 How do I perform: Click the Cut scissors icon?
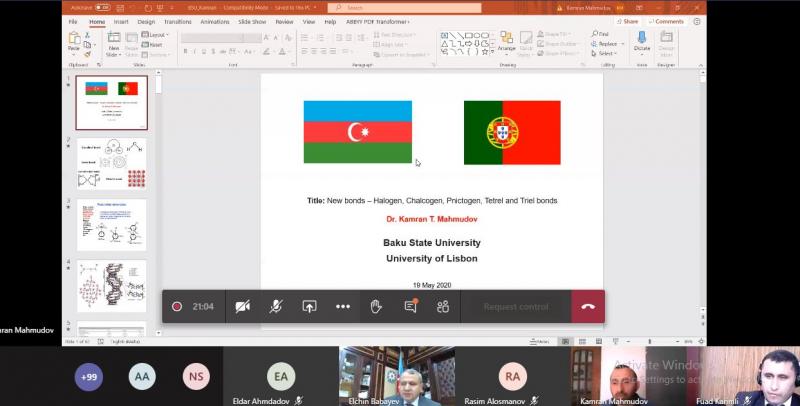[87, 35]
